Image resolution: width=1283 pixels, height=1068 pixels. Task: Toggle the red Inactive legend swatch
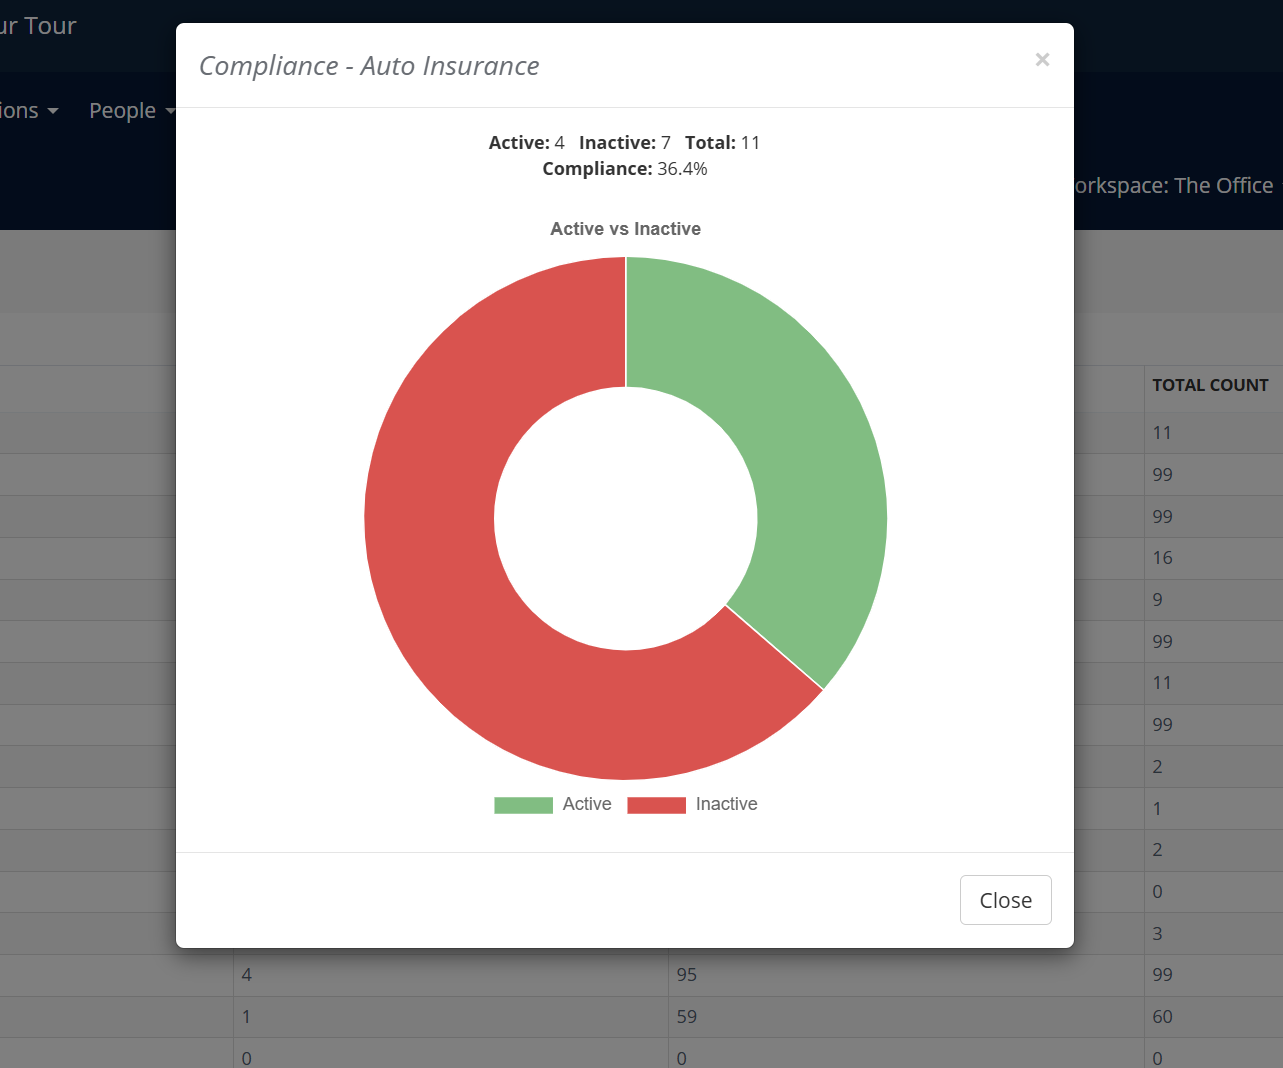point(656,805)
